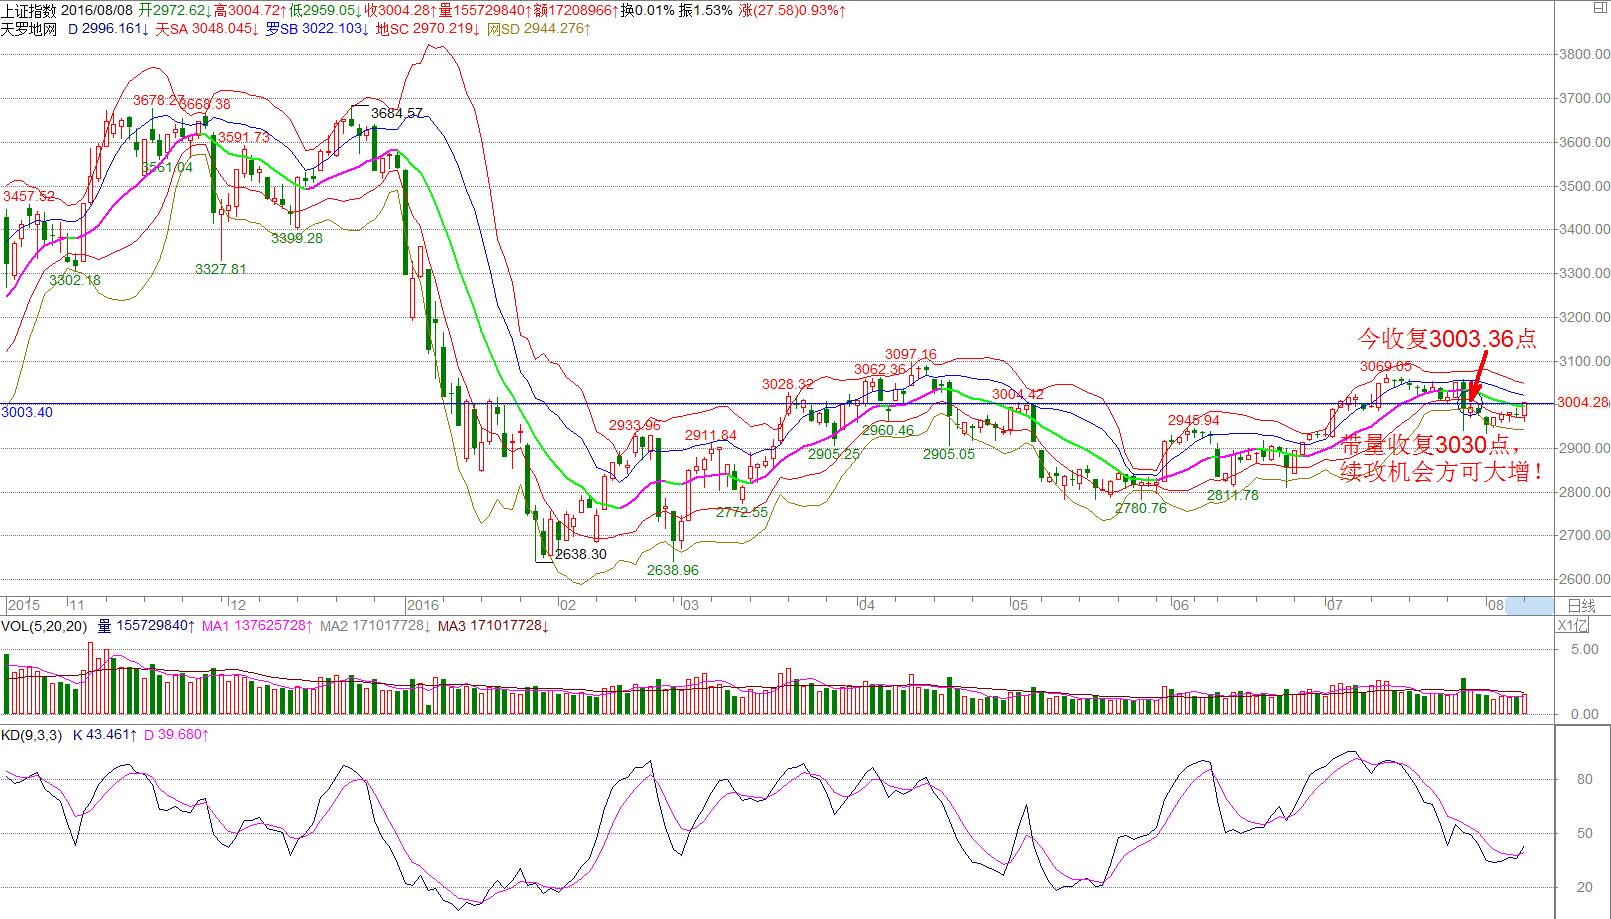Viewport: 1611px width, 919px height.
Task: Click the 天罗地网 indicator name
Action: tap(30, 29)
